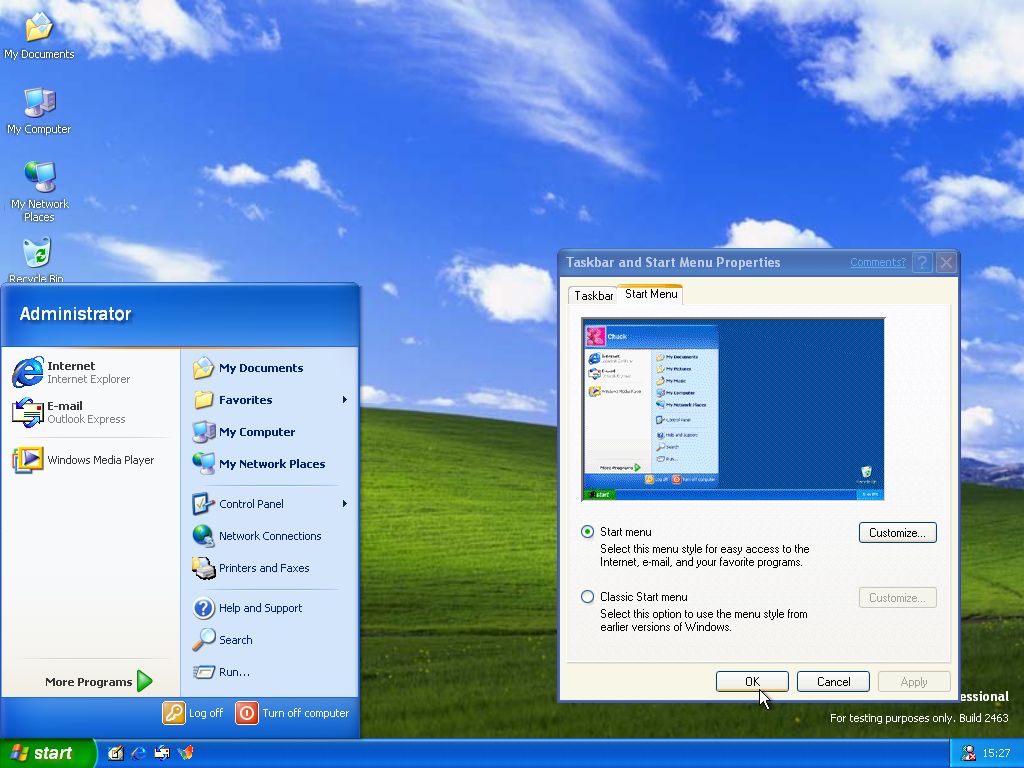The width and height of the screenshot is (1024, 768).
Task: Open Internet Explorer from Start menu
Action: (x=70, y=372)
